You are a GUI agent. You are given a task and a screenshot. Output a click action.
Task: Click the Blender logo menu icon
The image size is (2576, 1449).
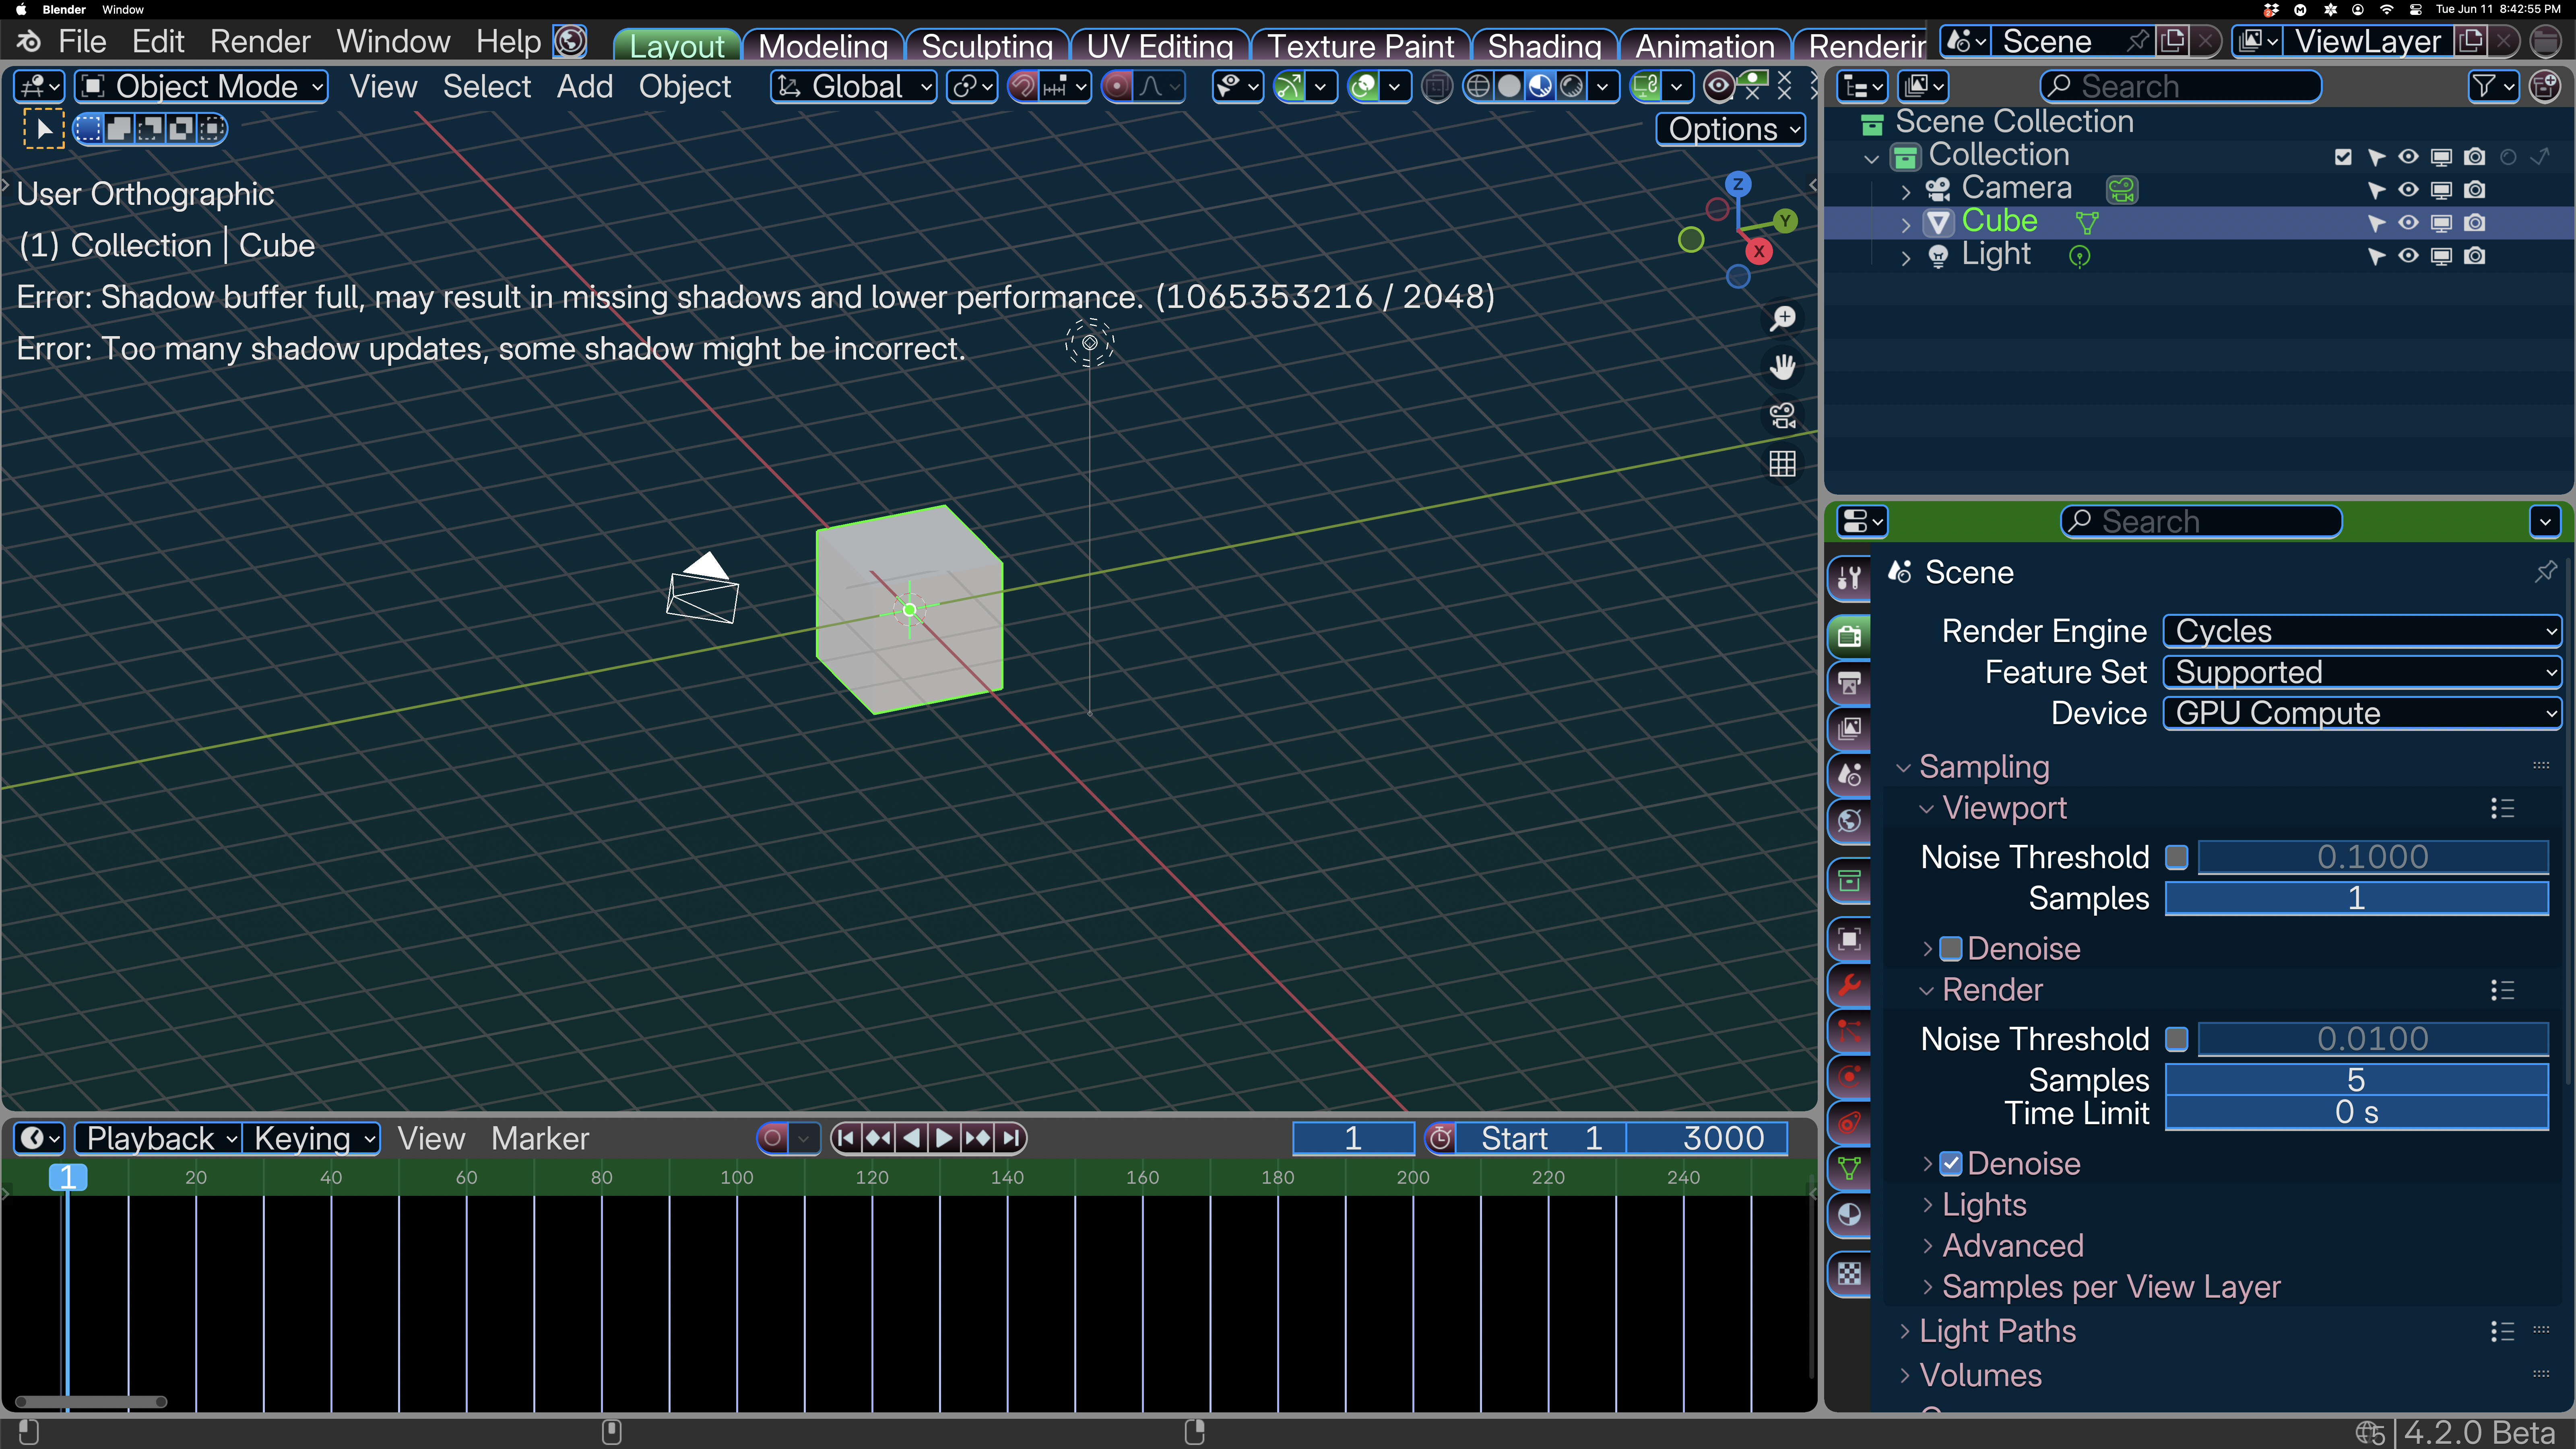(x=28, y=42)
